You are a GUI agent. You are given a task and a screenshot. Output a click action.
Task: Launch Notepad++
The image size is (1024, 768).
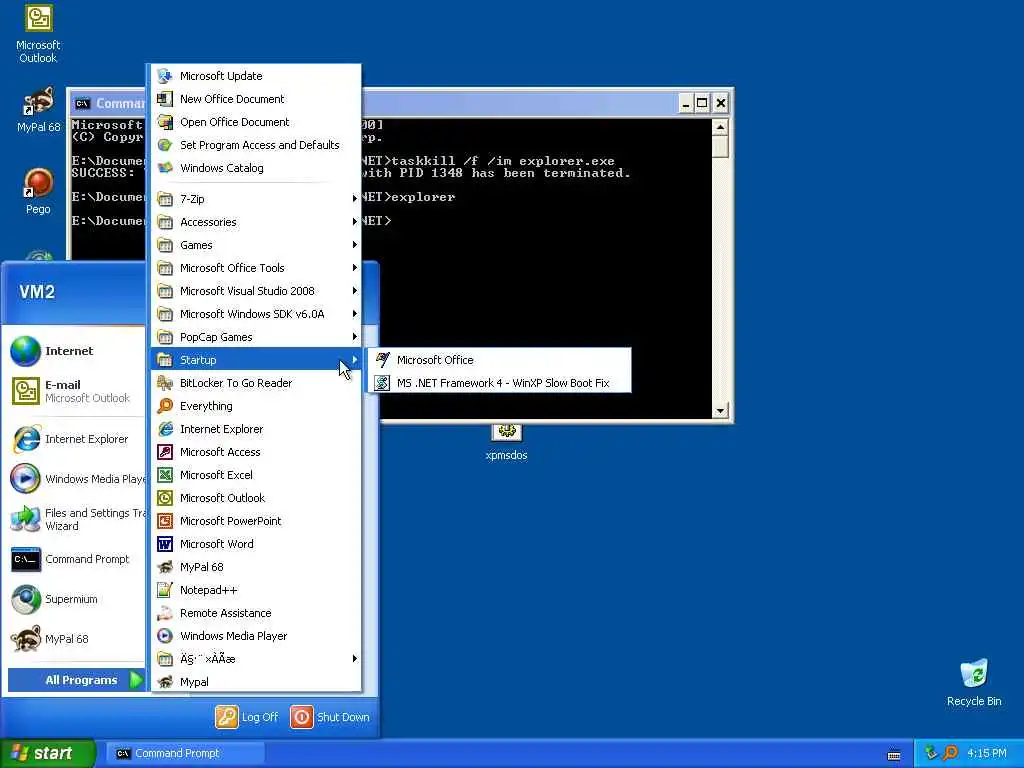[x=256, y=590]
